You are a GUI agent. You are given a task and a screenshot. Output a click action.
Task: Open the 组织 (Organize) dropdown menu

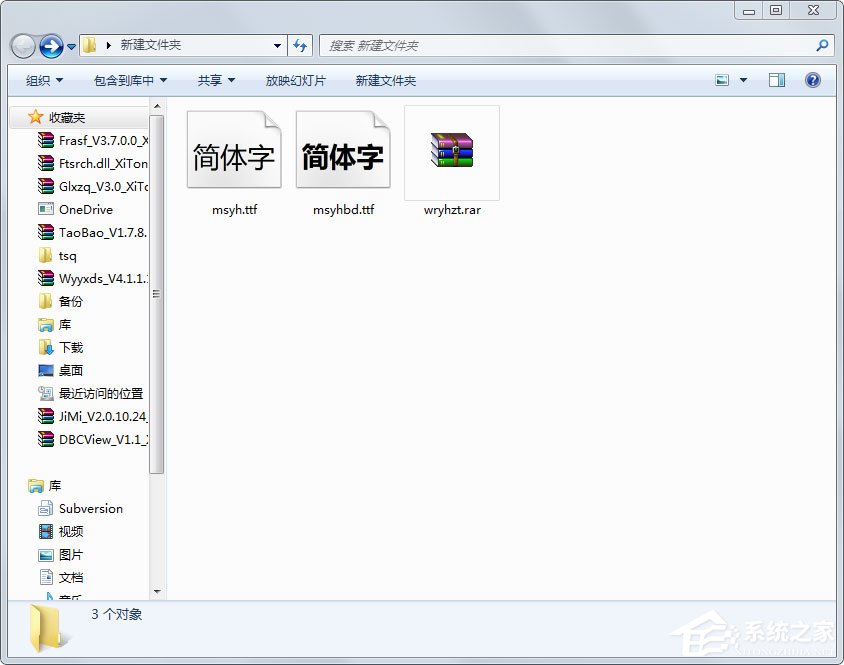coord(42,80)
